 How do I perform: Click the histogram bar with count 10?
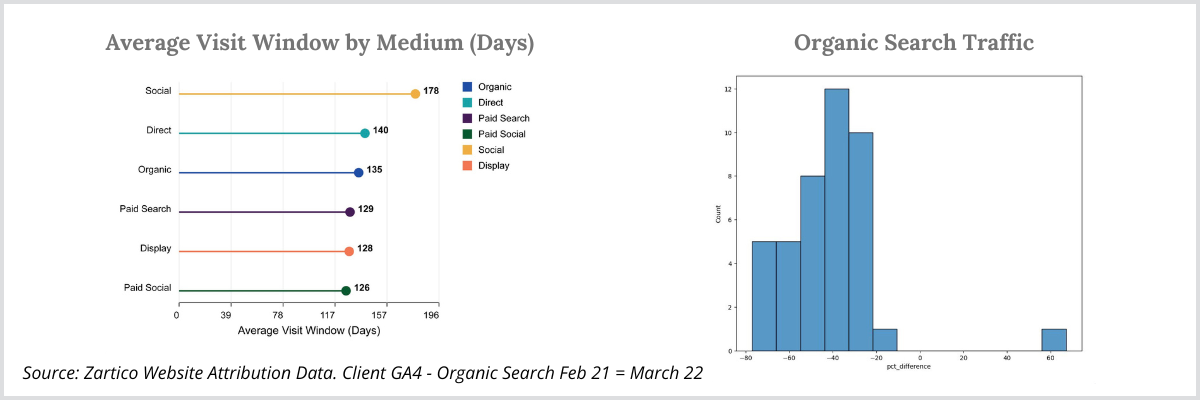(x=861, y=241)
